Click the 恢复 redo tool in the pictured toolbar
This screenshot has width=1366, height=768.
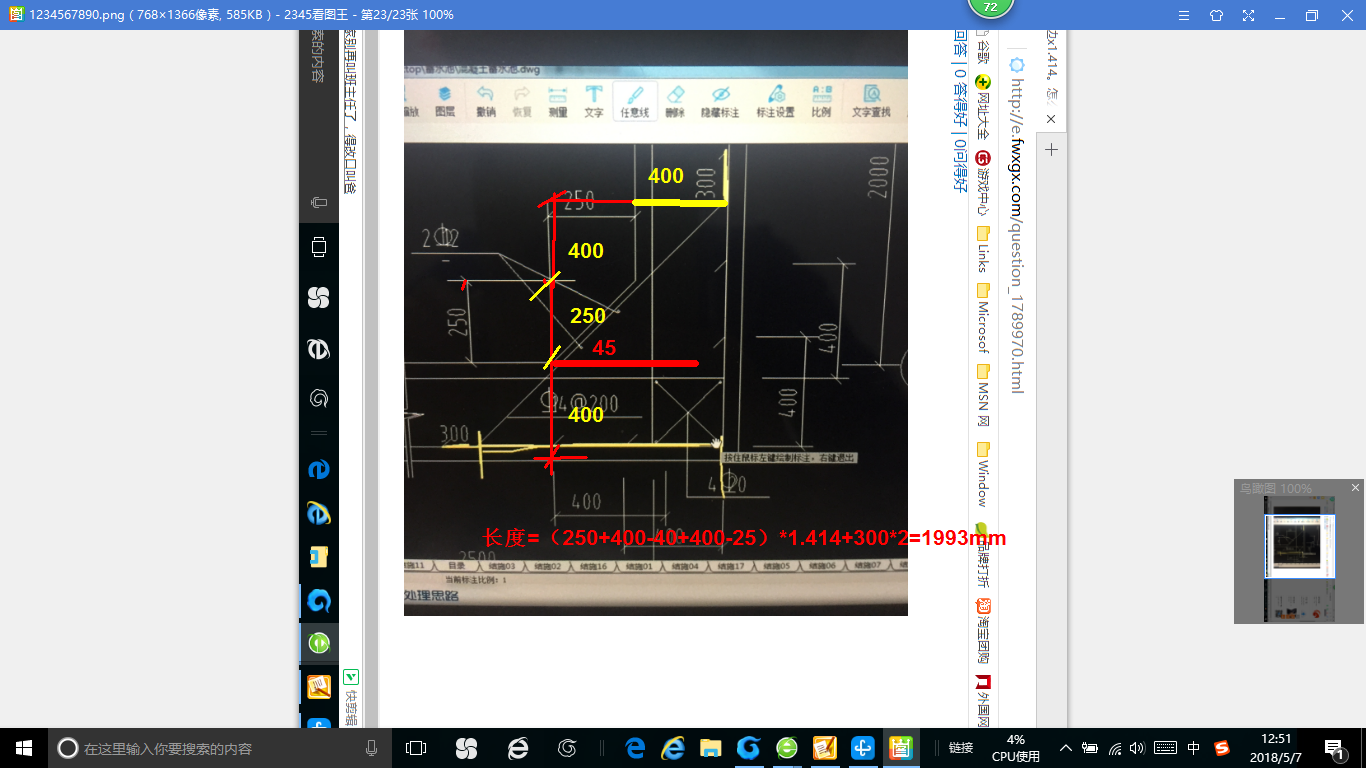[521, 101]
